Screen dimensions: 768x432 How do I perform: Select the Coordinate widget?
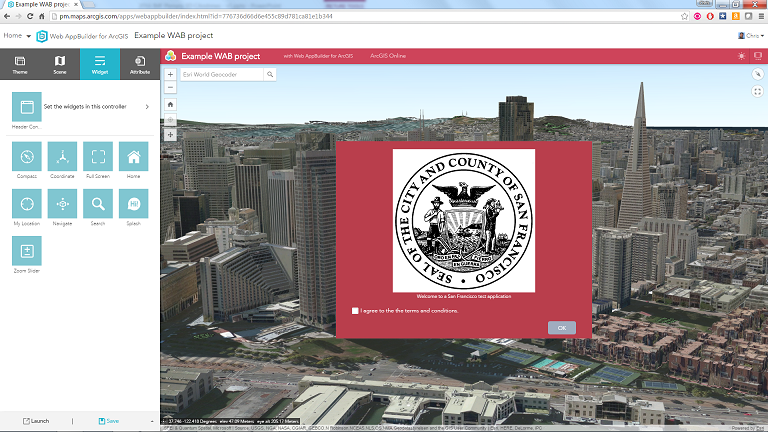[x=62, y=156]
